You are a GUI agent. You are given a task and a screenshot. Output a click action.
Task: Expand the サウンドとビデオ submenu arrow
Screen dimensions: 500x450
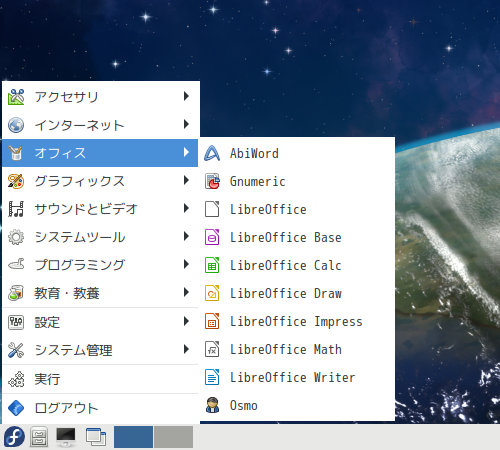pos(186,208)
